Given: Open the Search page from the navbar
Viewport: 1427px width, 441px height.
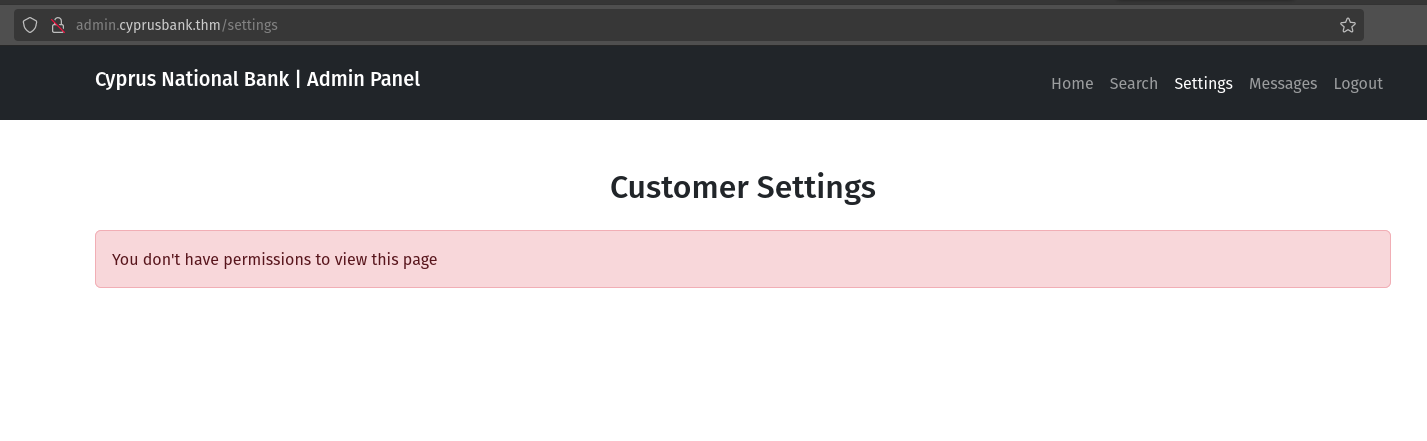Looking at the screenshot, I should click(x=1133, y=84).
